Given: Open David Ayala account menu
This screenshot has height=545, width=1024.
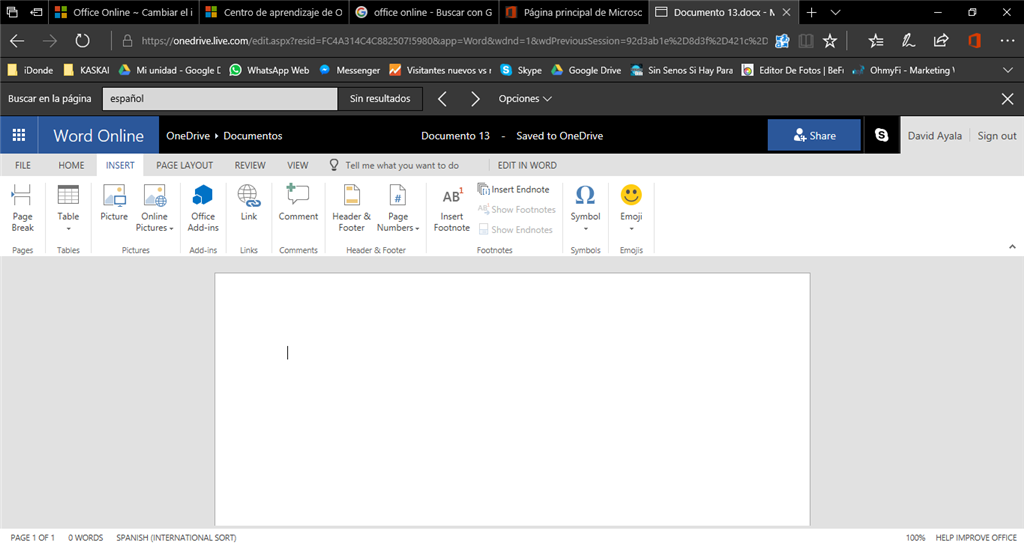Looking at the screenshot, I should tap(935, 136).
